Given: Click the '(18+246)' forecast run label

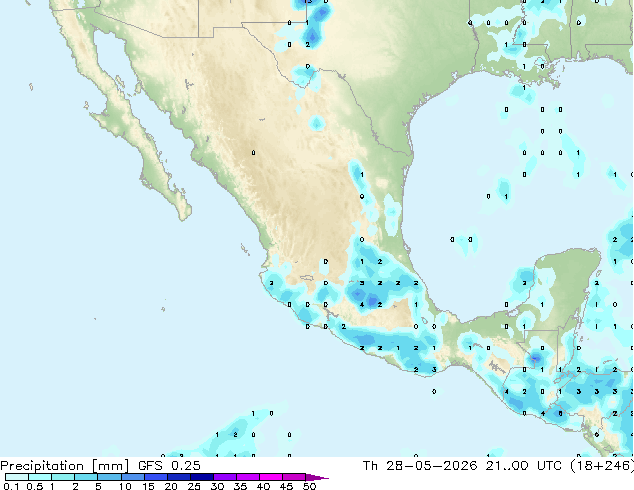Looking at the screenshot, I should pos(602,466).
